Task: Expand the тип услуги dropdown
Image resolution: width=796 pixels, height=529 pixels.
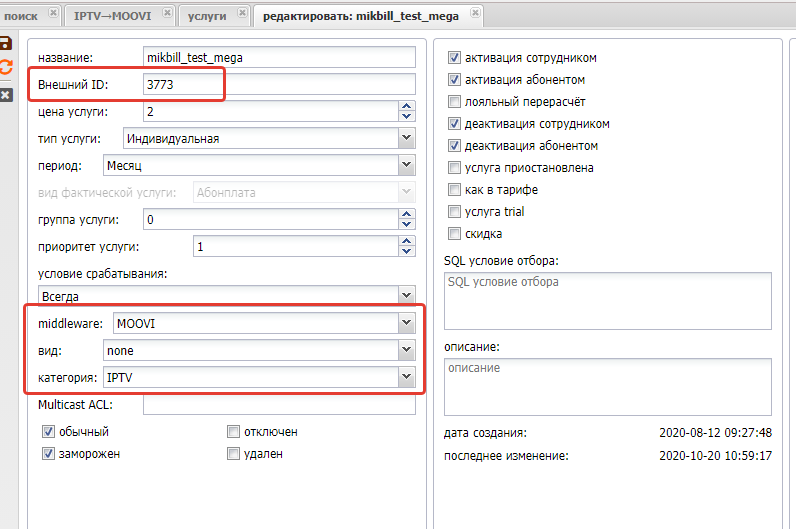Action: pos(405,138)
